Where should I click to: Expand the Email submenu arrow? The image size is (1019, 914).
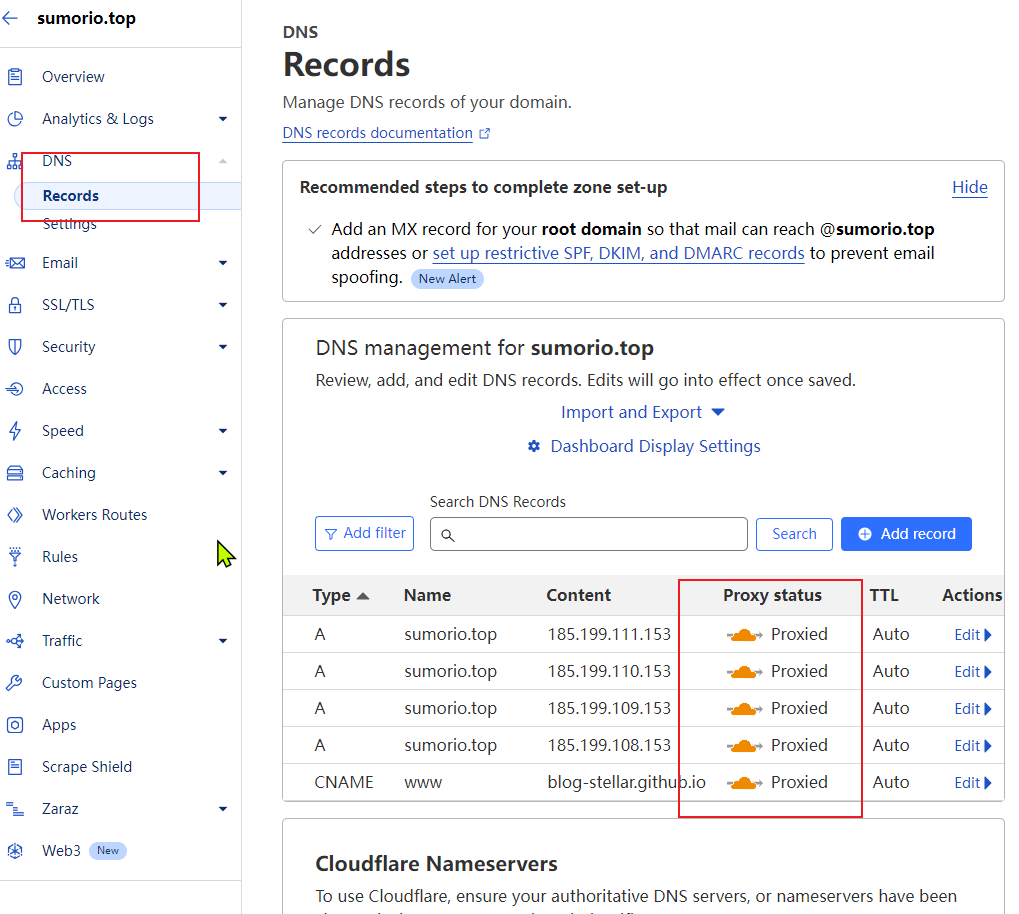[223, 263]
